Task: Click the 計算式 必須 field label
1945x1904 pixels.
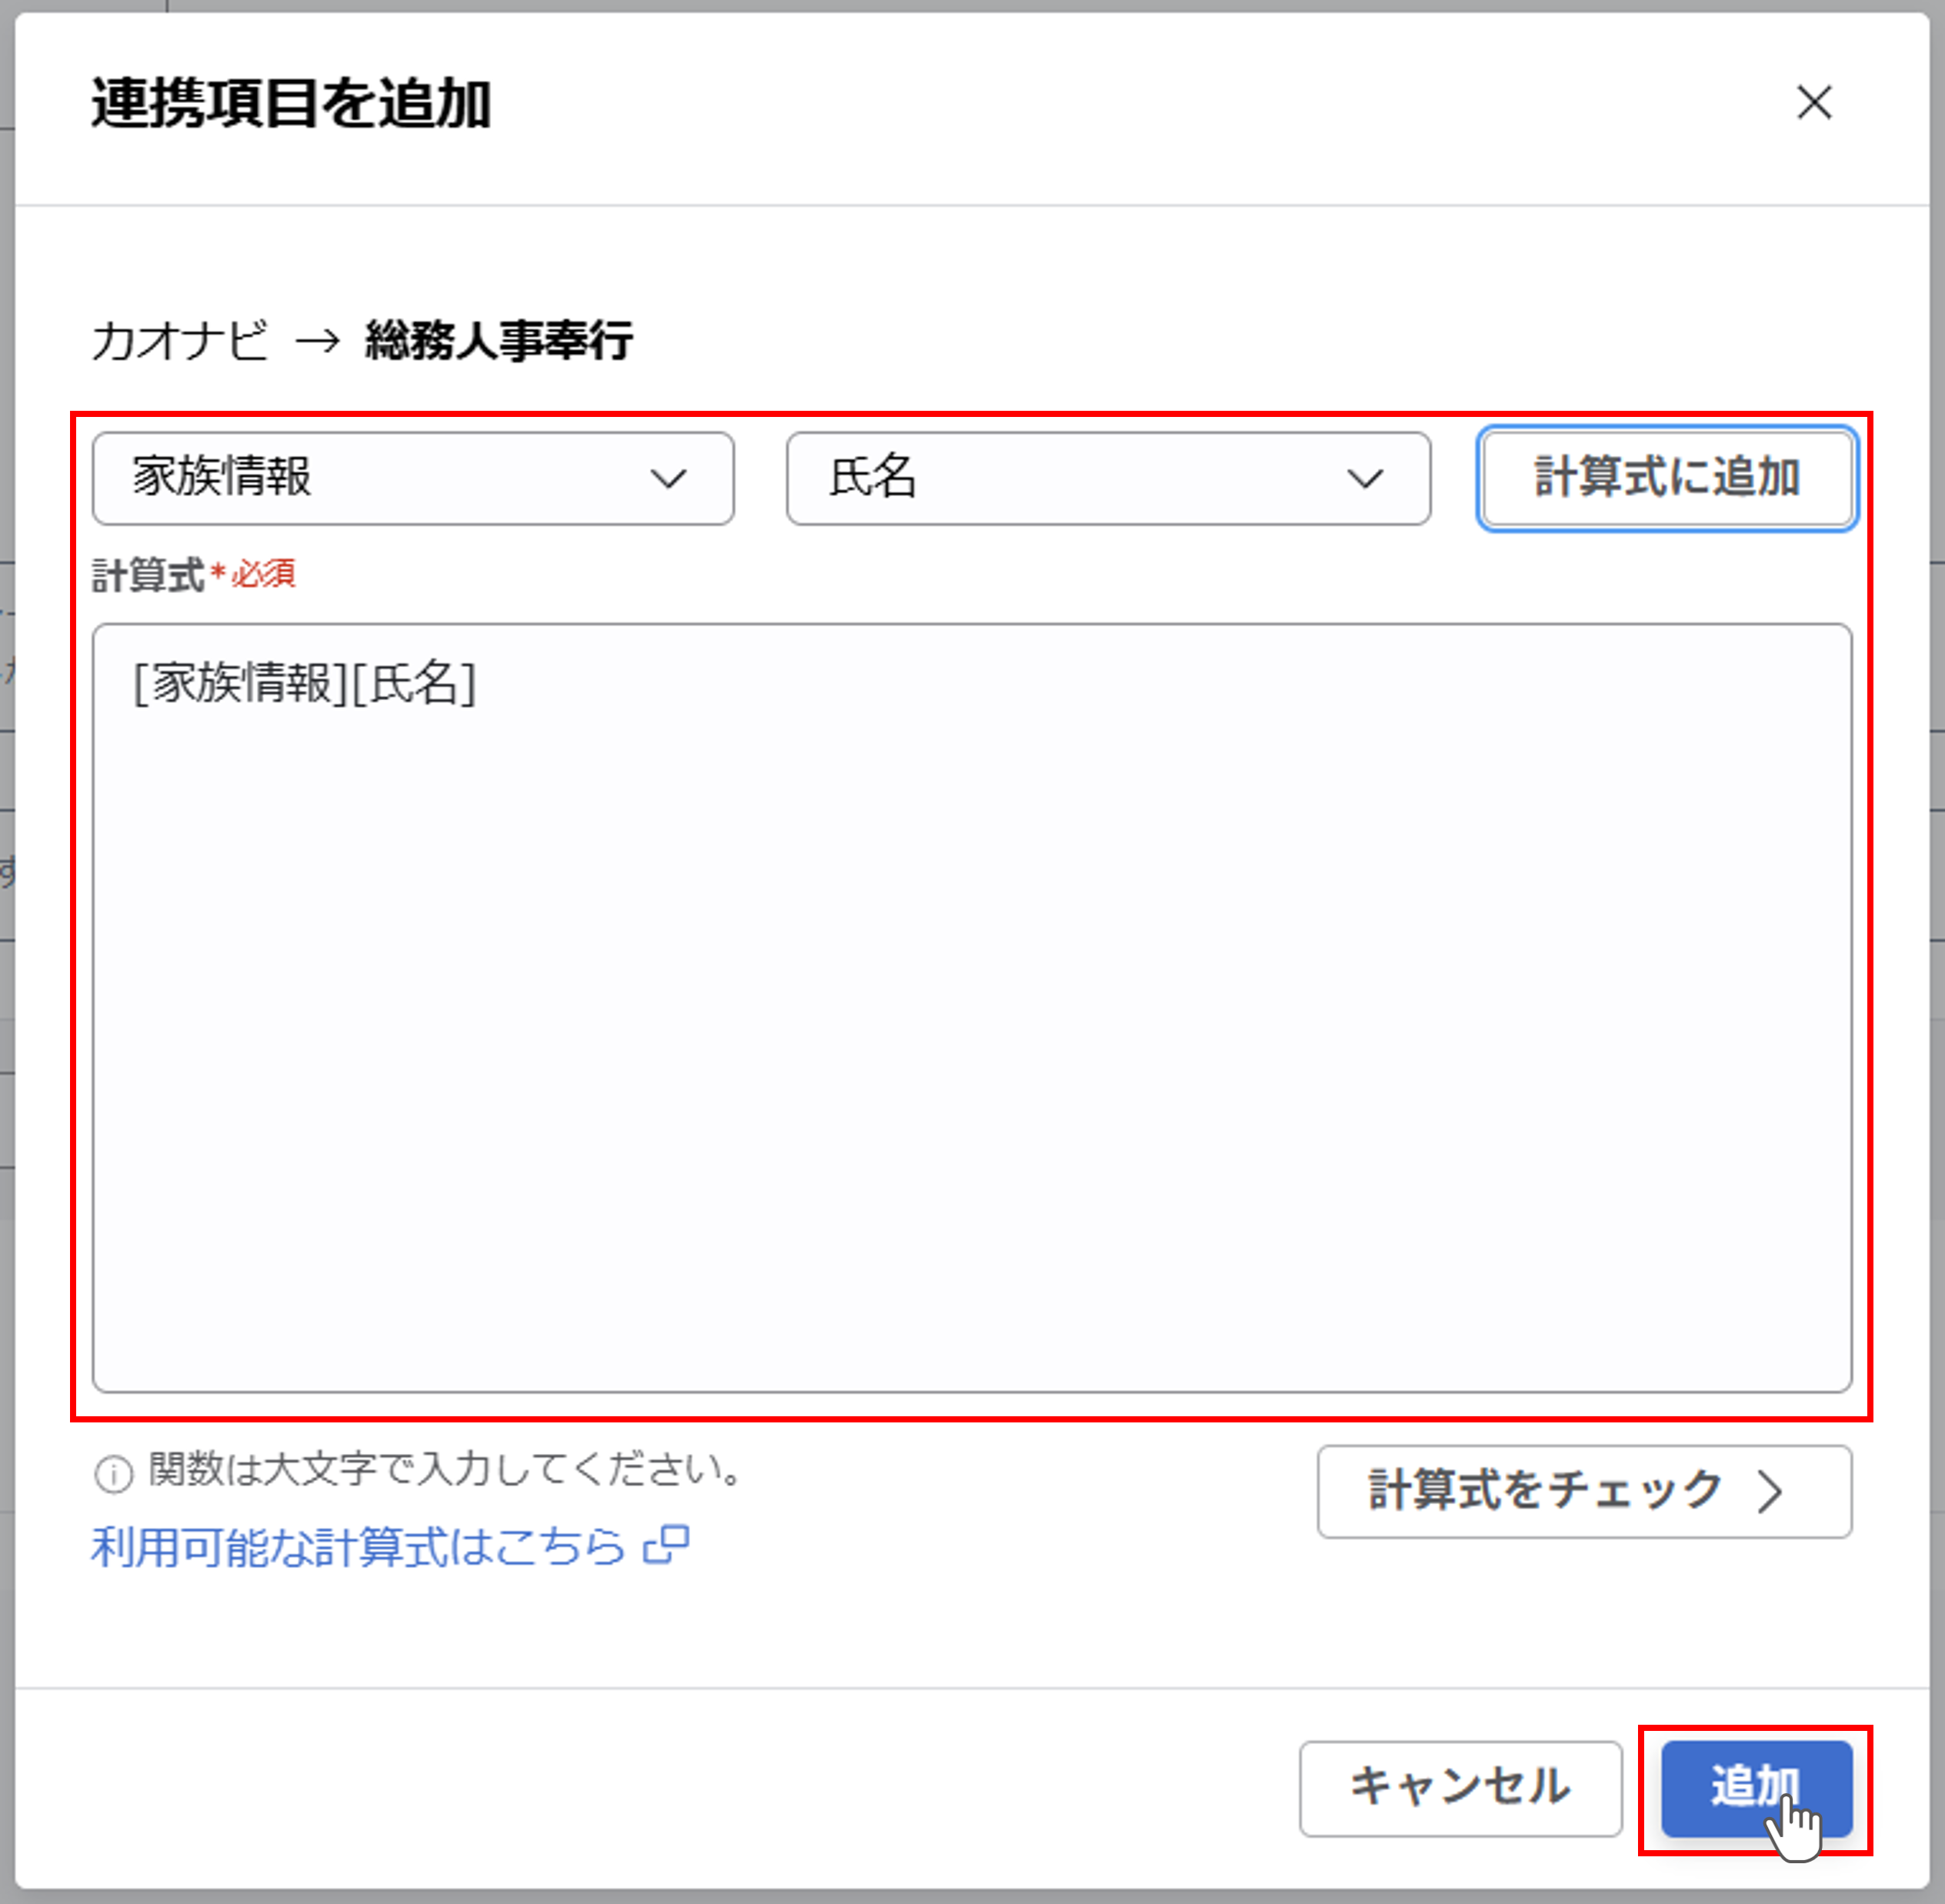Action: tap(194, 575)
